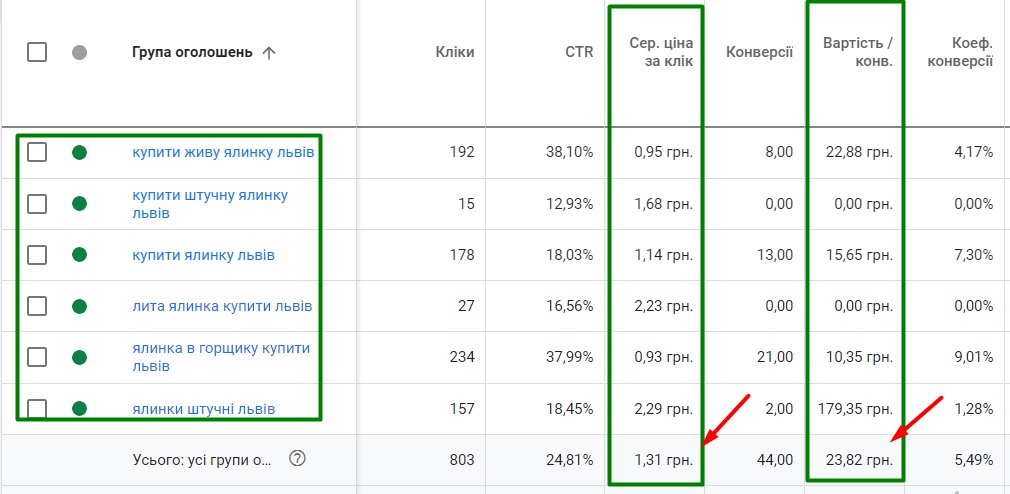Check the box for купити живу ялинку львів
Viewport: 1010px width, 494px height.
[37, 153]
